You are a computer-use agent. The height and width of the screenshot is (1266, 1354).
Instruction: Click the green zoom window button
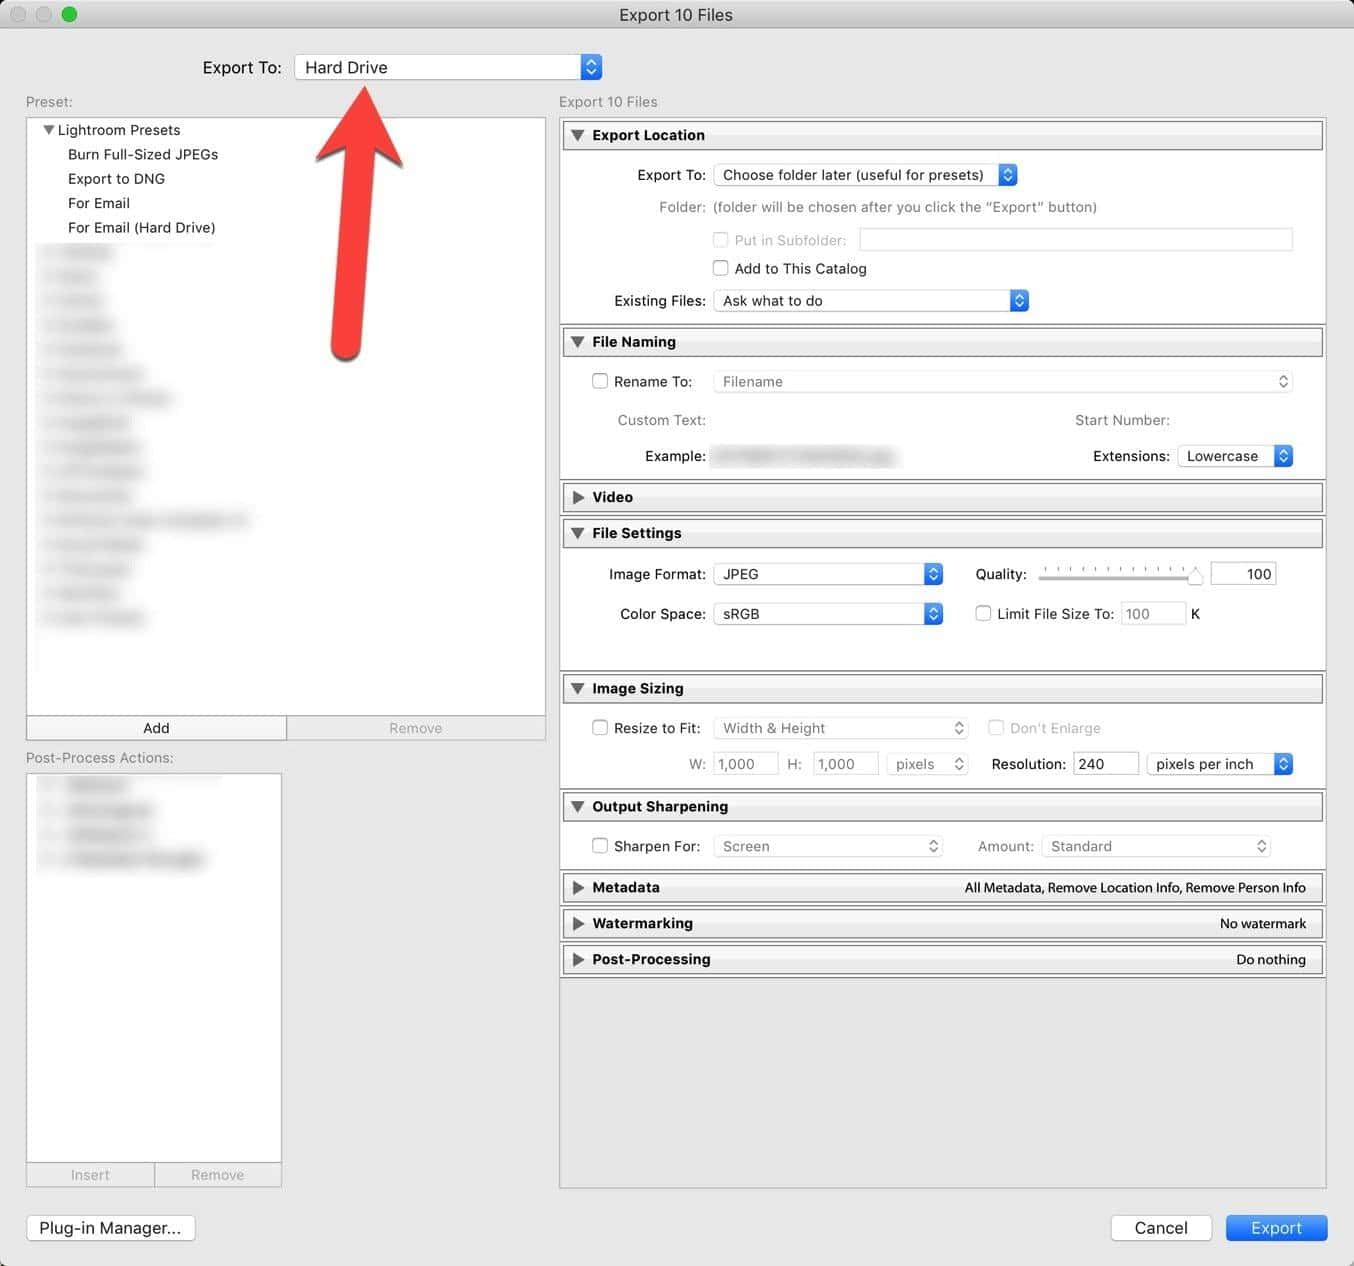point(69,14)
